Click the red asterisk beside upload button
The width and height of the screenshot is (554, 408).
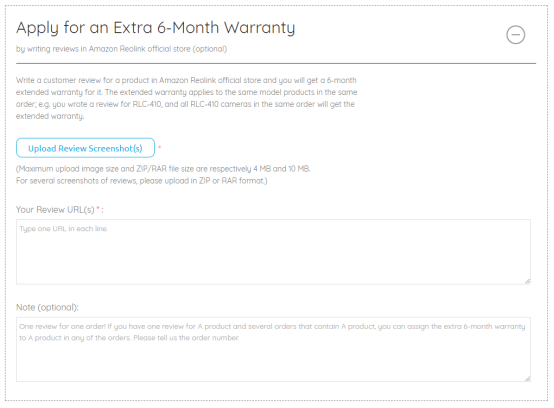tap(159, 147)
